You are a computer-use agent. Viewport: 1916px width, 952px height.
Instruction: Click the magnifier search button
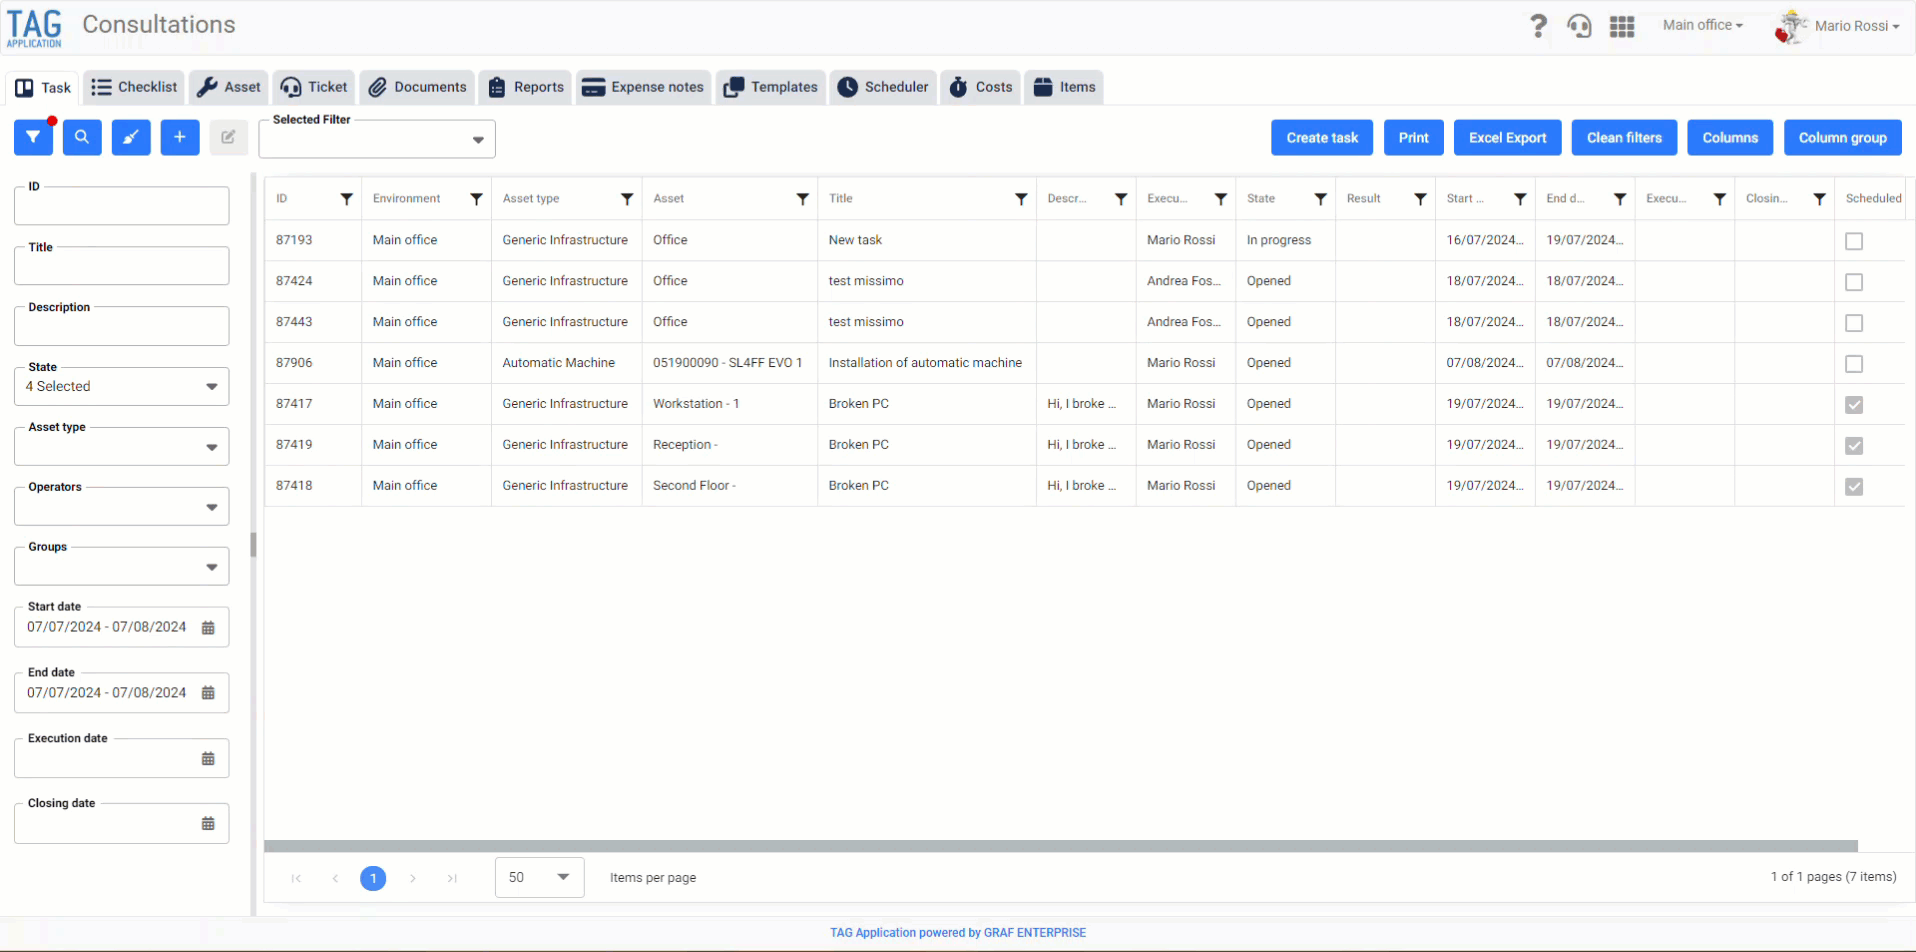coord(82,138)
